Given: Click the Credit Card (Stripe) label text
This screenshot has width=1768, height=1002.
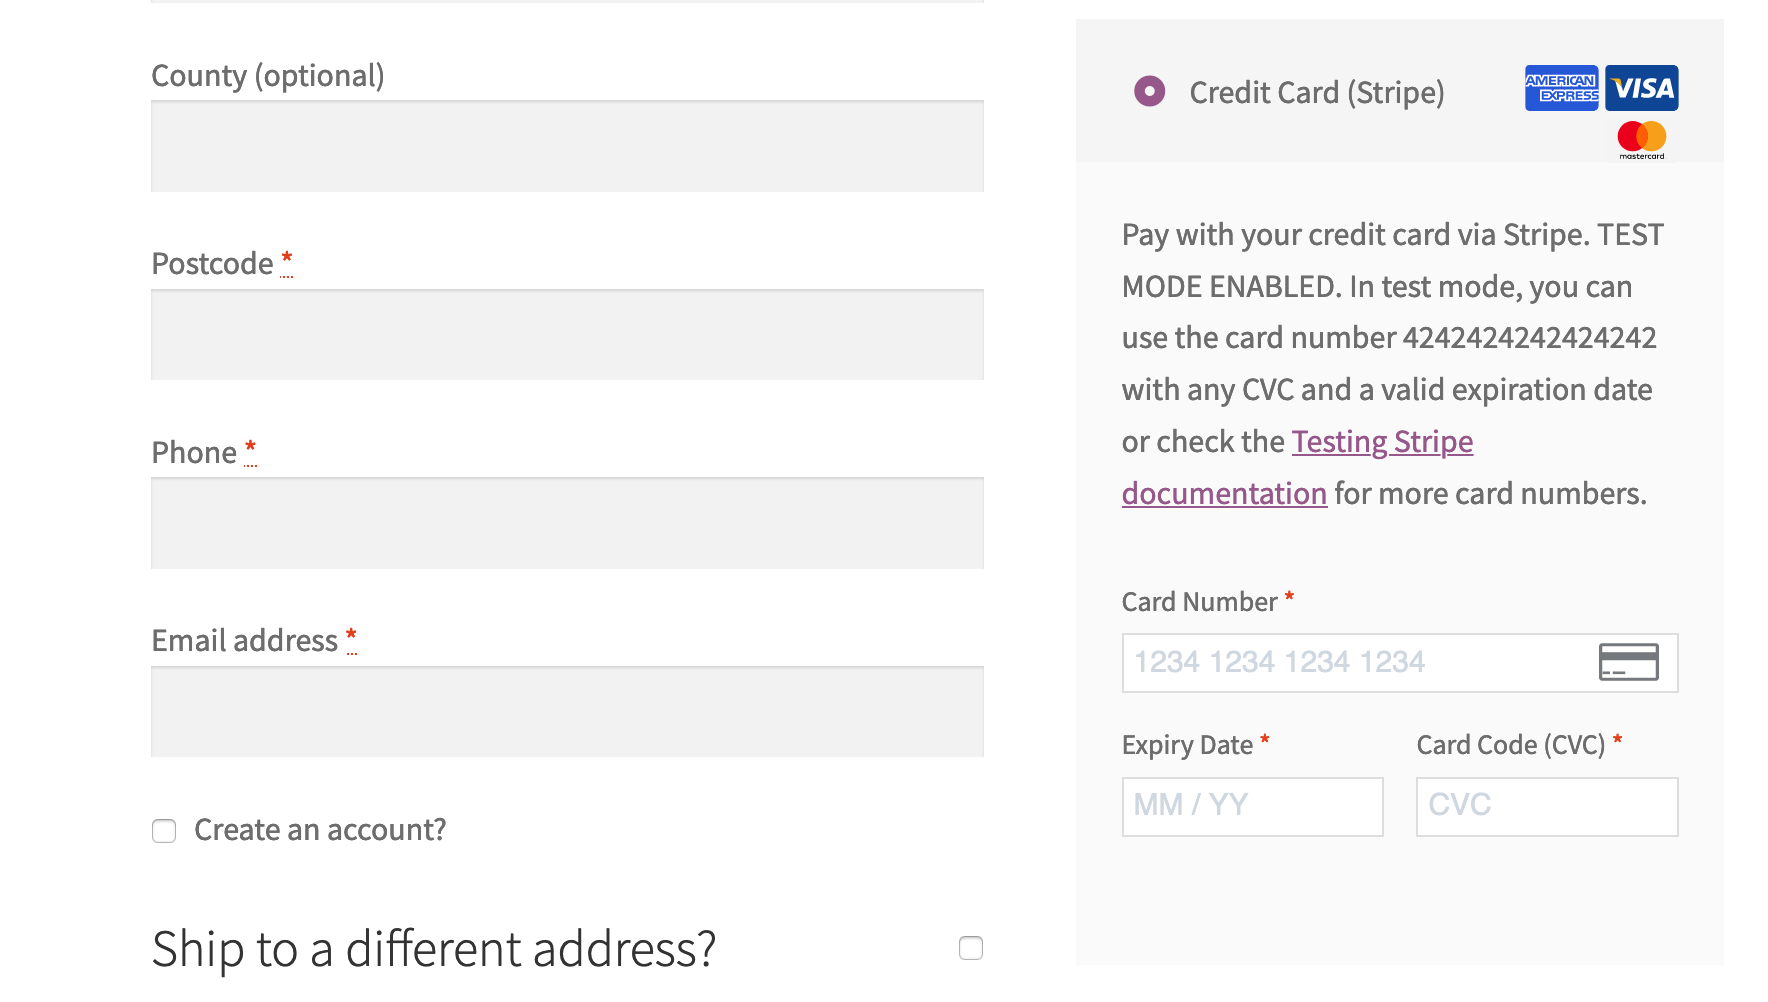Looking at the screenshot, I should [x=1316, y=92].
